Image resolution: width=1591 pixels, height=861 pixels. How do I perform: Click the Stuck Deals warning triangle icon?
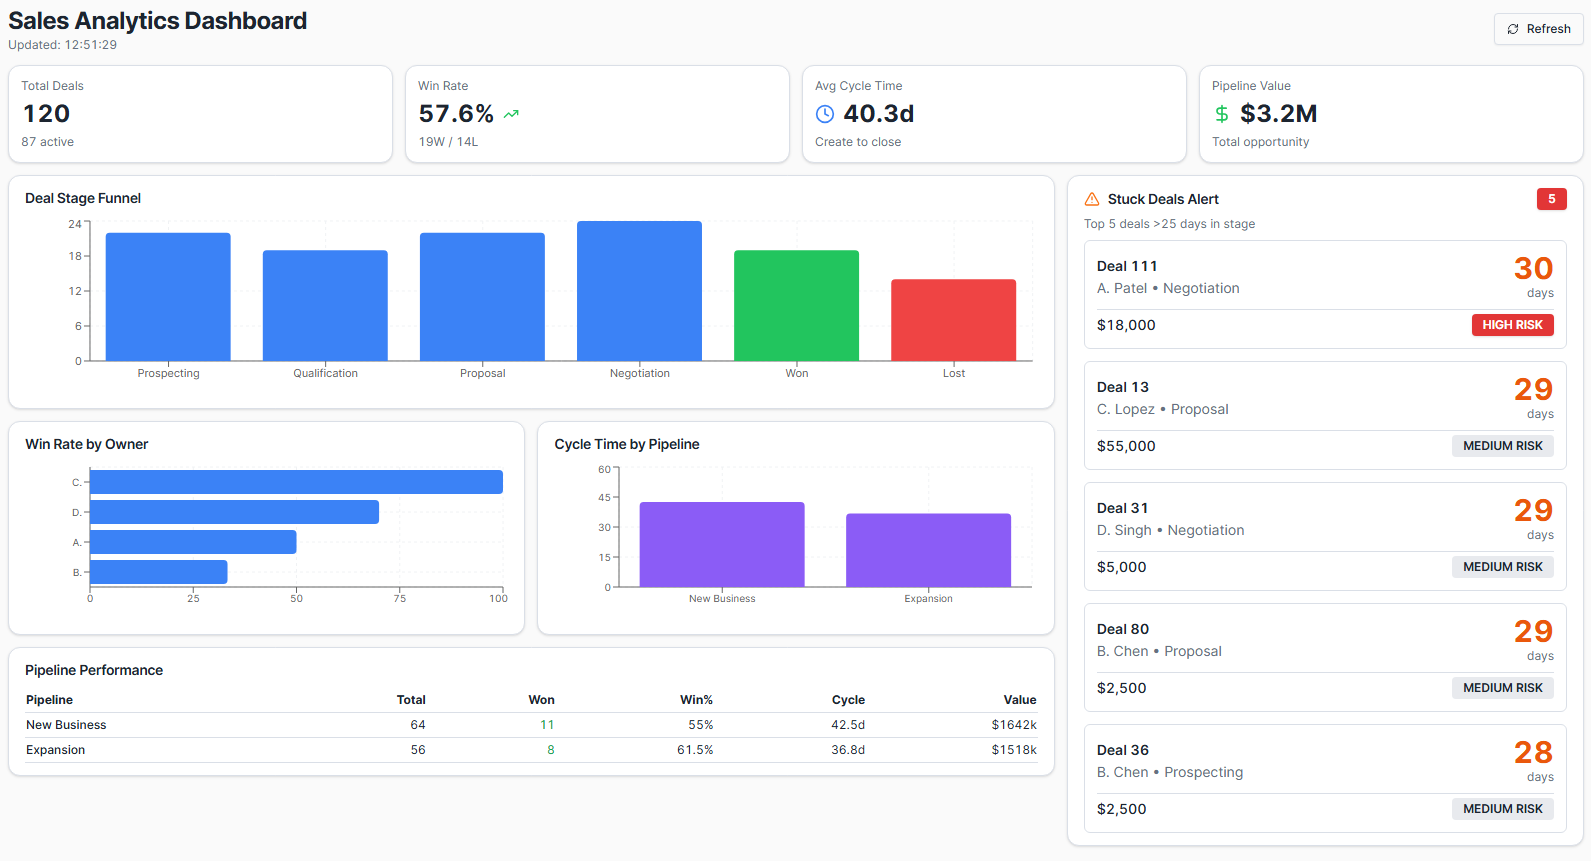tap(1092, 199)
